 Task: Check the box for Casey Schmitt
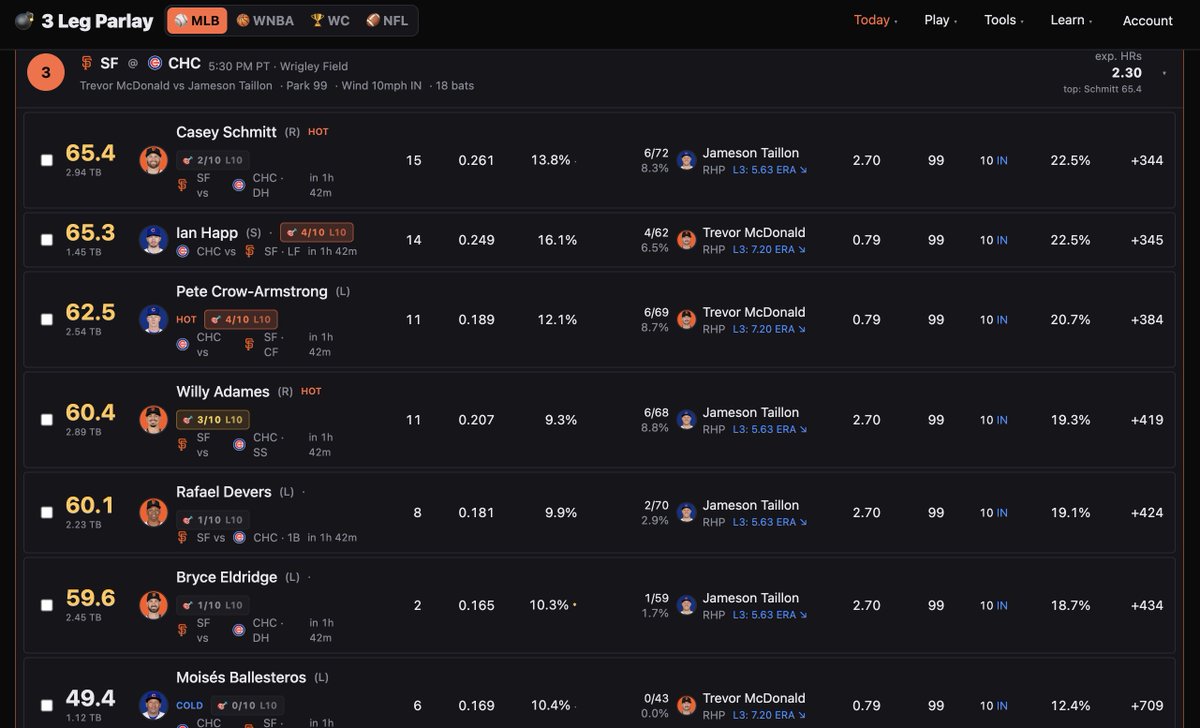[47, 160]
